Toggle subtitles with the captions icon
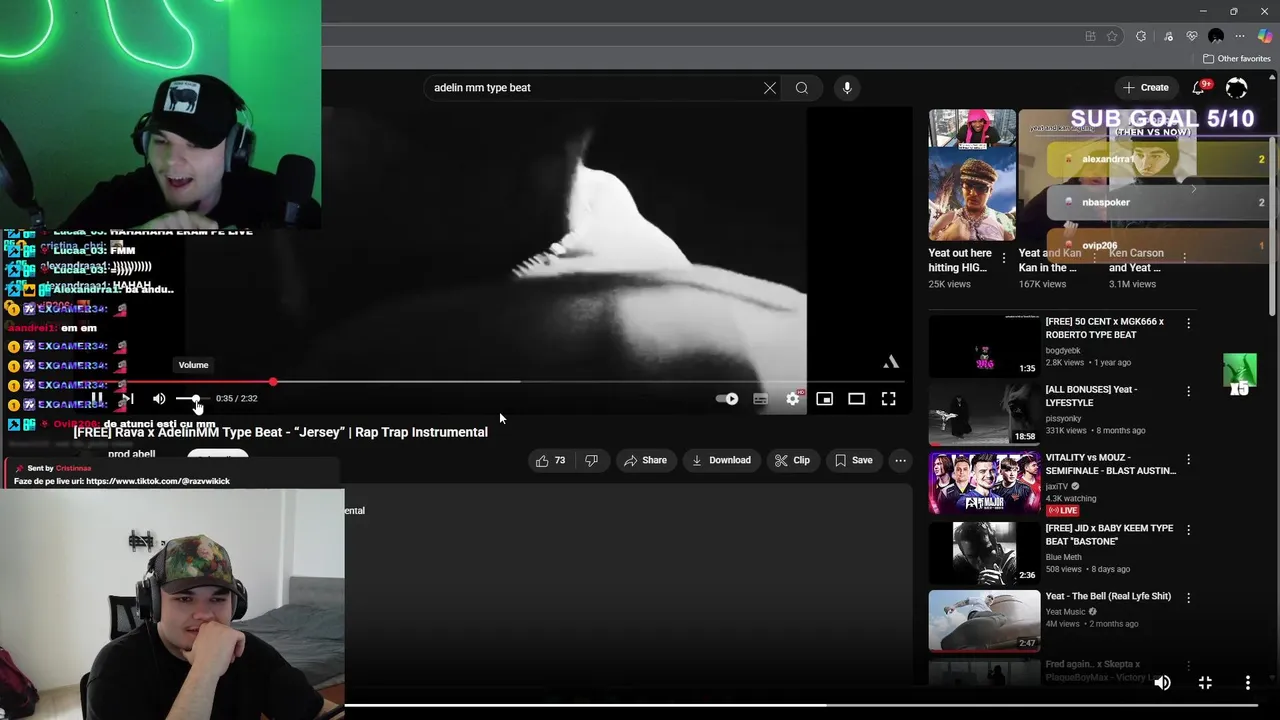The width and height of the screenshot is (1280, 720). click(760, 399)
